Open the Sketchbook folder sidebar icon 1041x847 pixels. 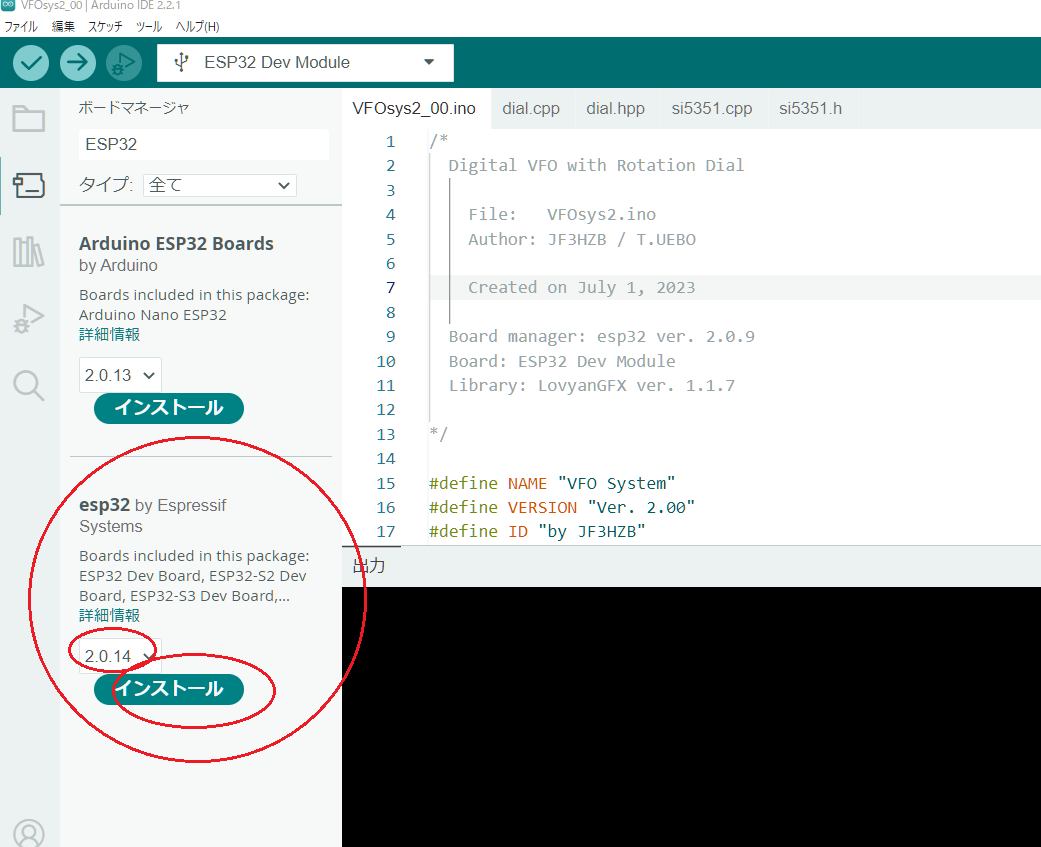point(29,119)
